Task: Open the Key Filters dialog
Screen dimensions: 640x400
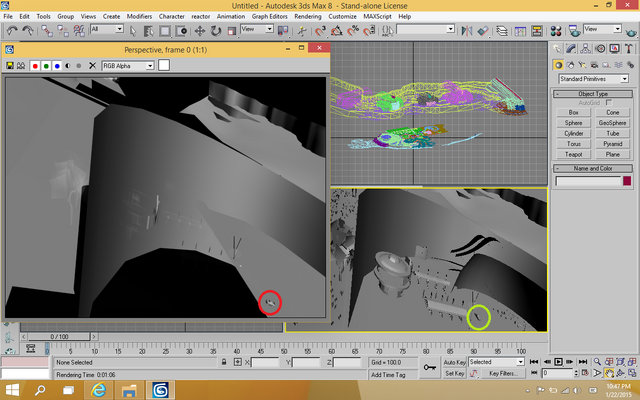Action: (x=503, y=373)
